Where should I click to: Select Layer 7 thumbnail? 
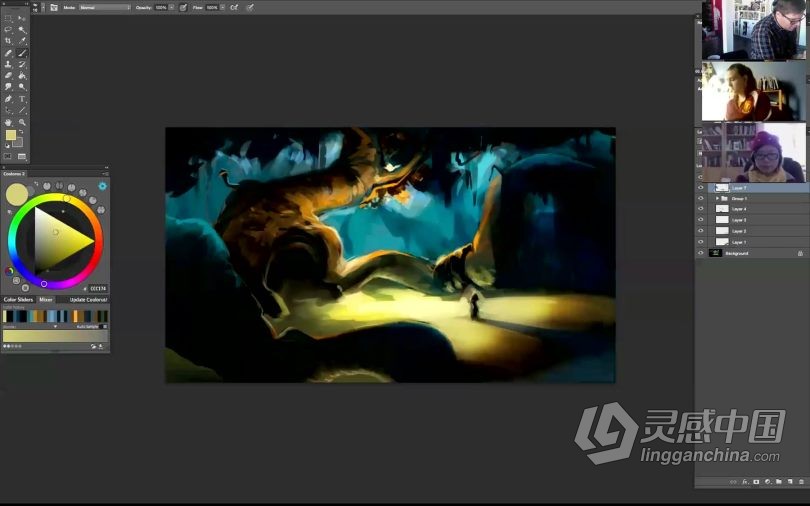722,187
